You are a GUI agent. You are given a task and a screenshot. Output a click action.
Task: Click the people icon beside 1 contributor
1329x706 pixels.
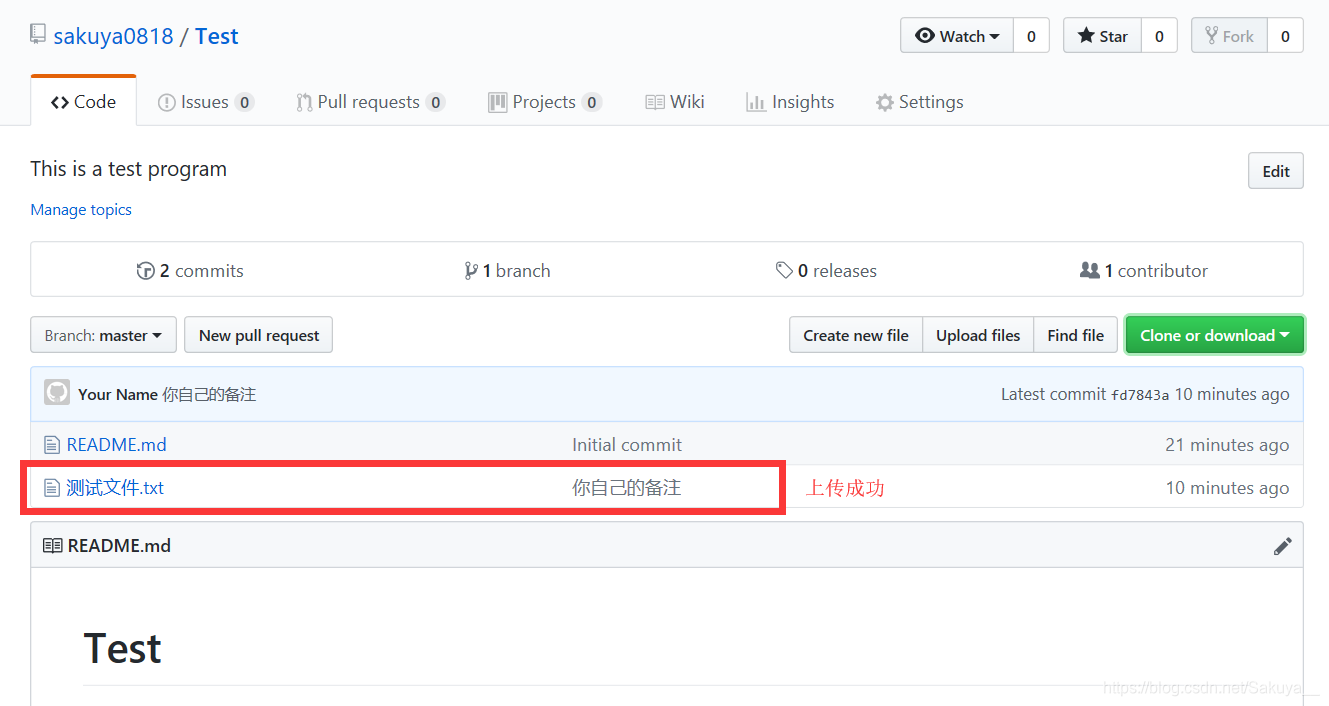click(x=1090, y=271)
